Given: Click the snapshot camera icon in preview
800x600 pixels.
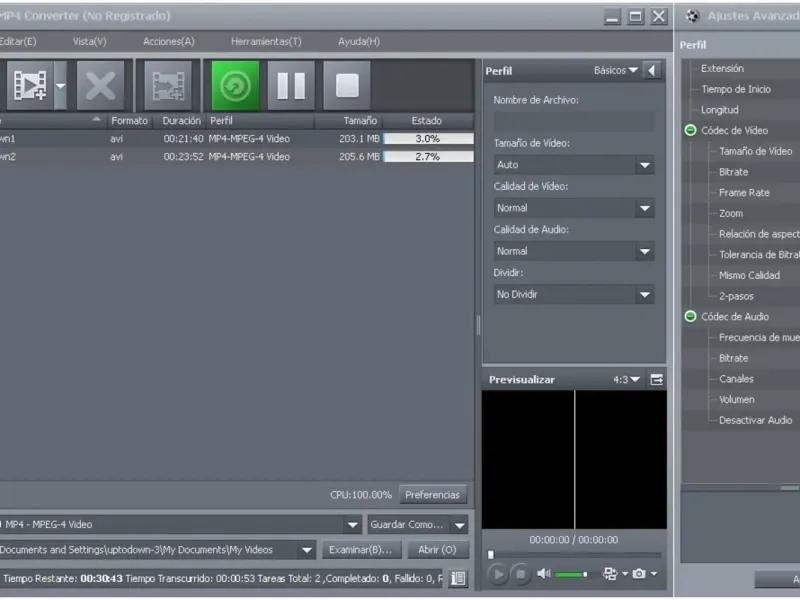Looking at the screenshot, I should (639, 574).
